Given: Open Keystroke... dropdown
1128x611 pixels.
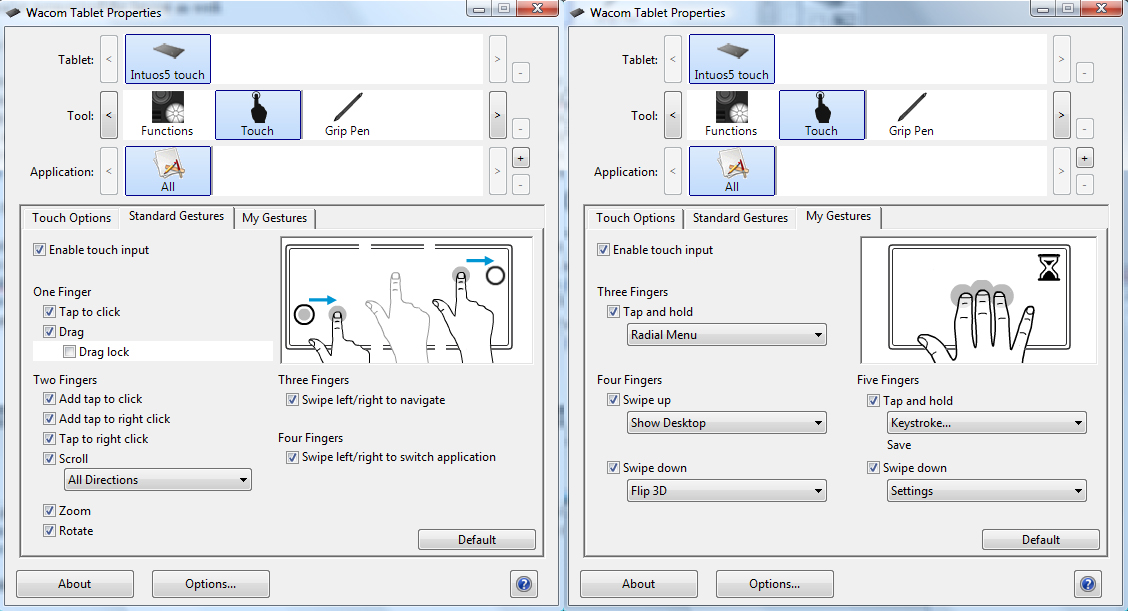Looking at the screenshot, I should (987, 423).
